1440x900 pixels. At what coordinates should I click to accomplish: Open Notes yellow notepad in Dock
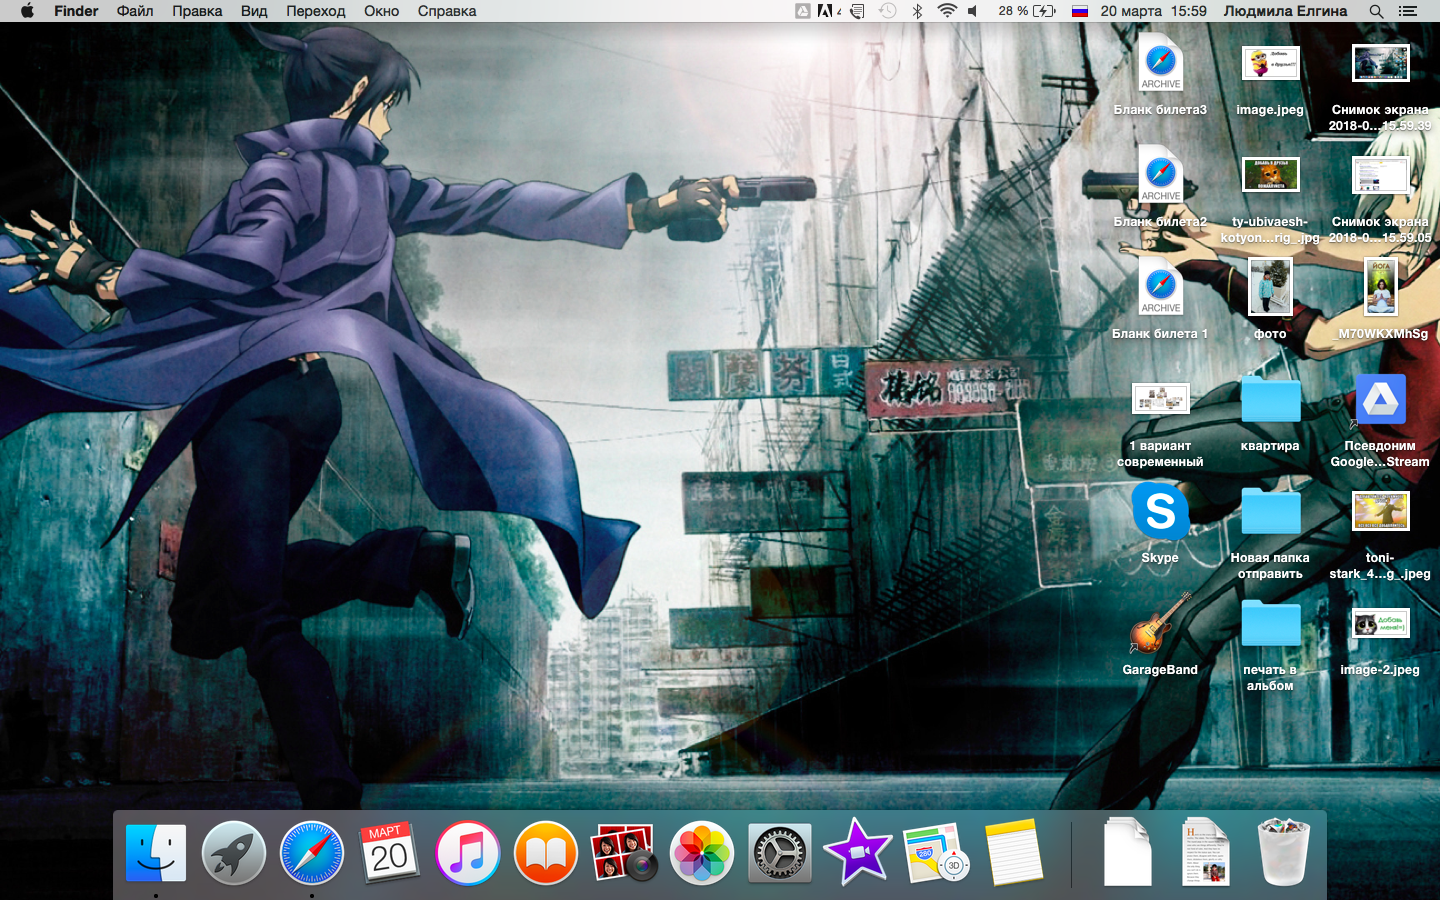1013,853
